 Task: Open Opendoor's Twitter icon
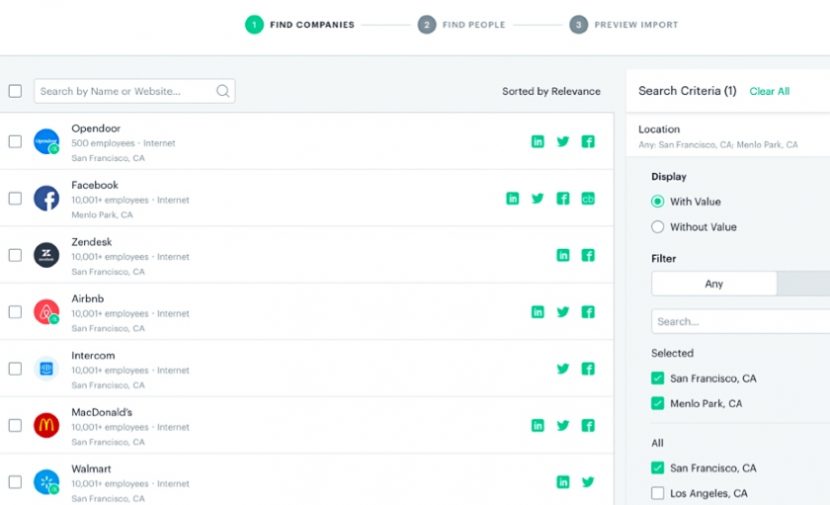click(x=563, y=141)
